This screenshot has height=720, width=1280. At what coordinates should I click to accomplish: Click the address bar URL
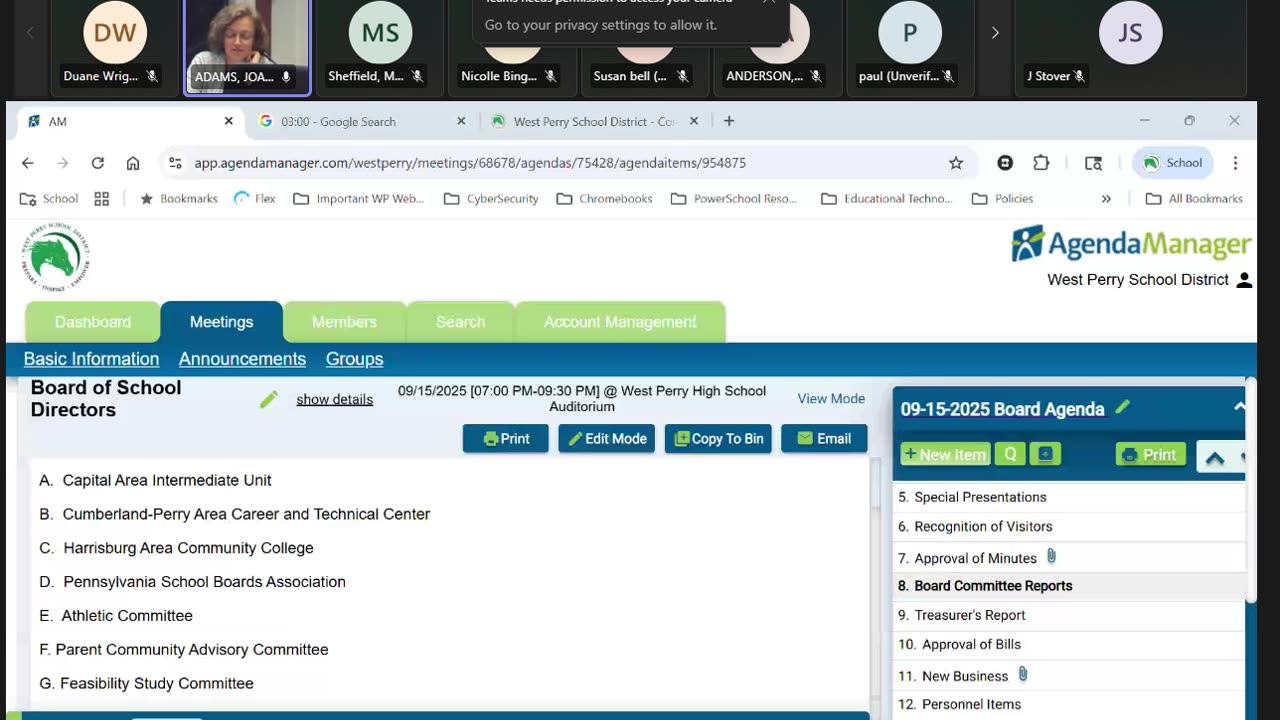click(470, 163)
